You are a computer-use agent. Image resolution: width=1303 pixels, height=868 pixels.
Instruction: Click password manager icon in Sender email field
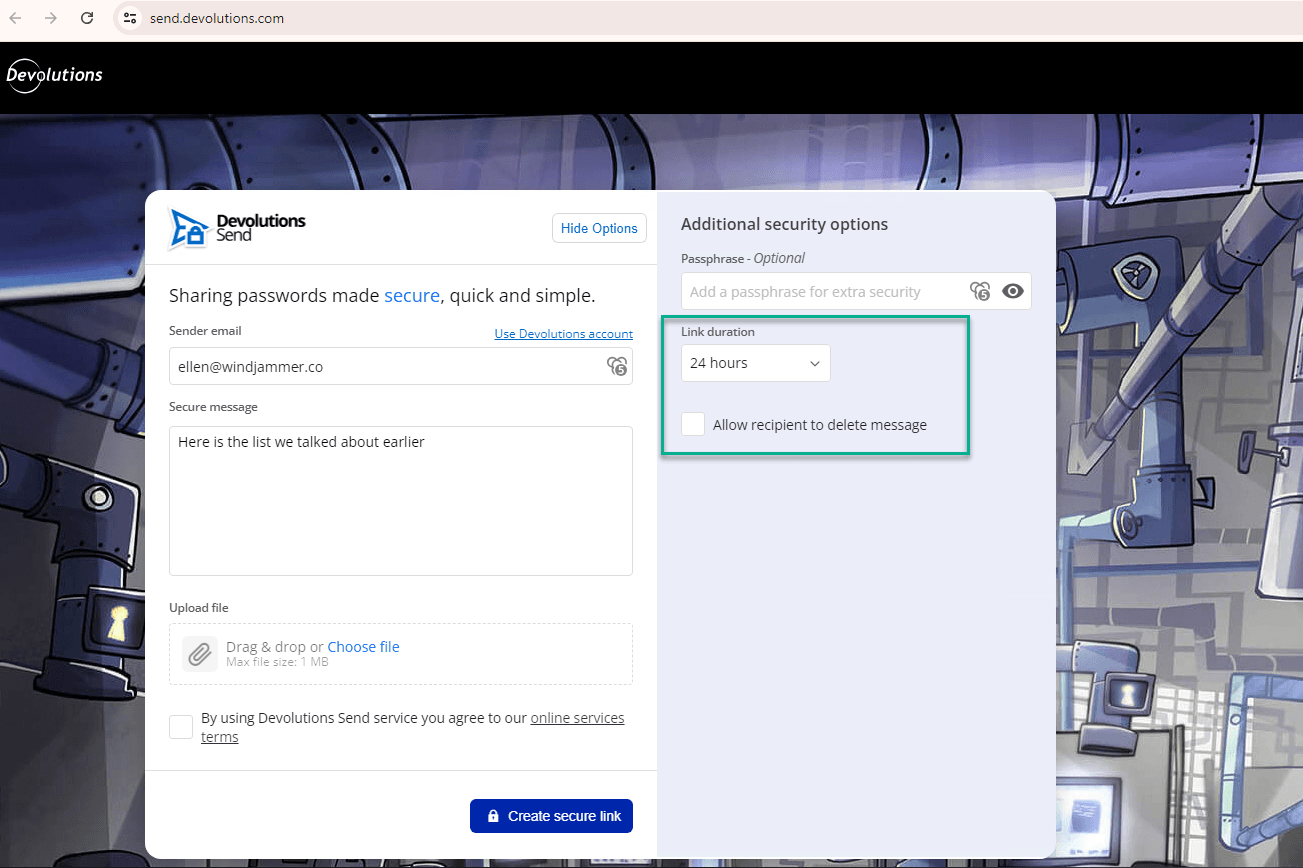[x=617, y=366]
